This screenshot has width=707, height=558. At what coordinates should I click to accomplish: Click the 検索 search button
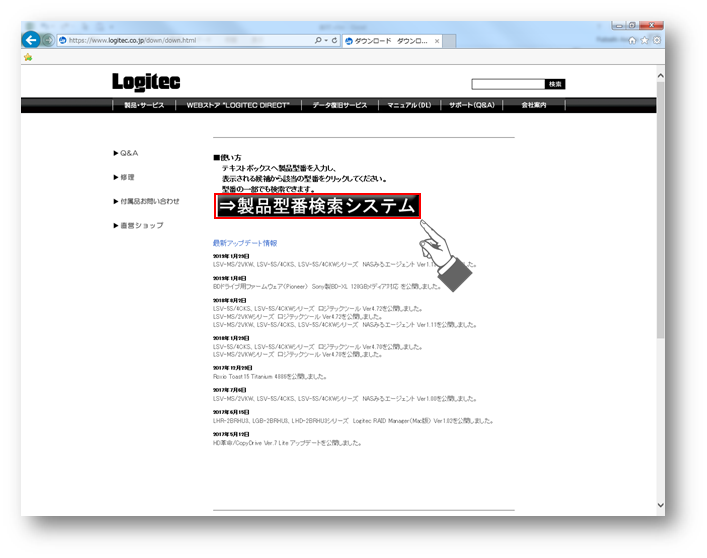tap(555, 84)
